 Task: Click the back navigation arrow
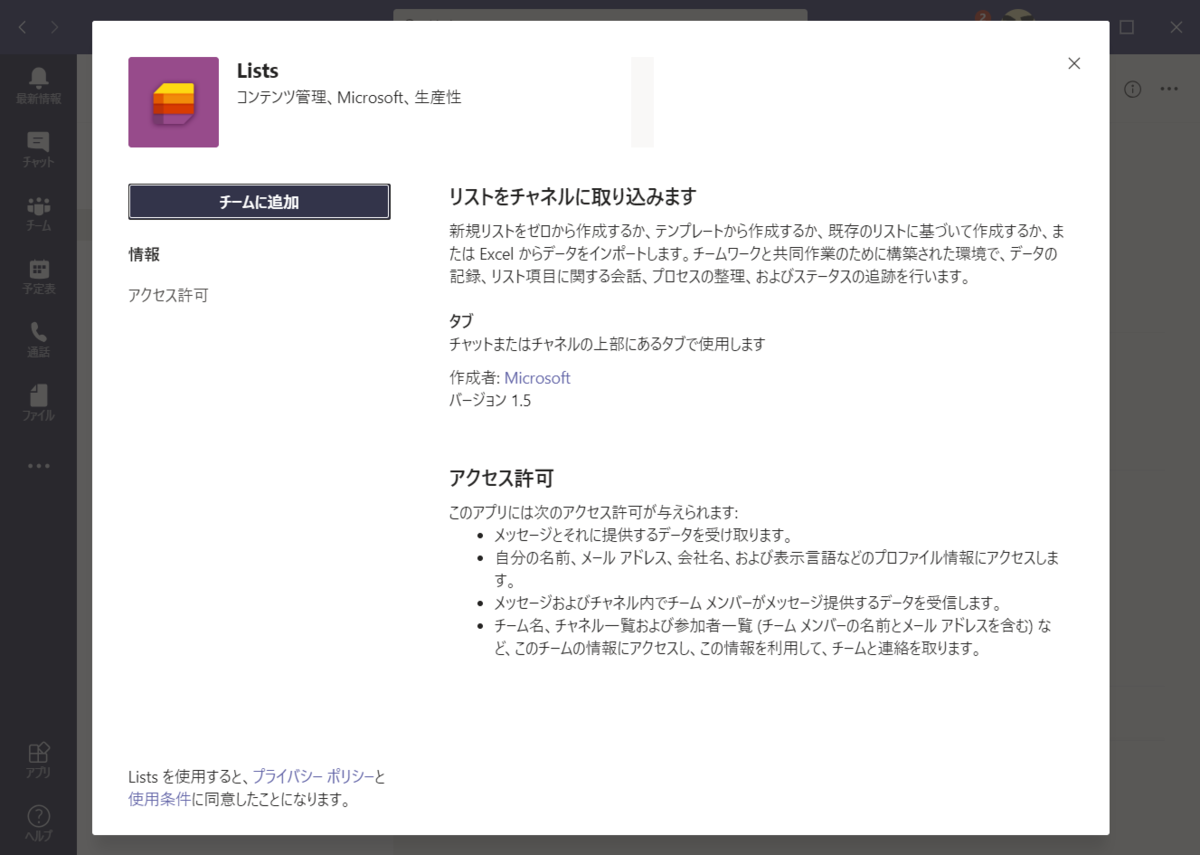click(23, 27)
